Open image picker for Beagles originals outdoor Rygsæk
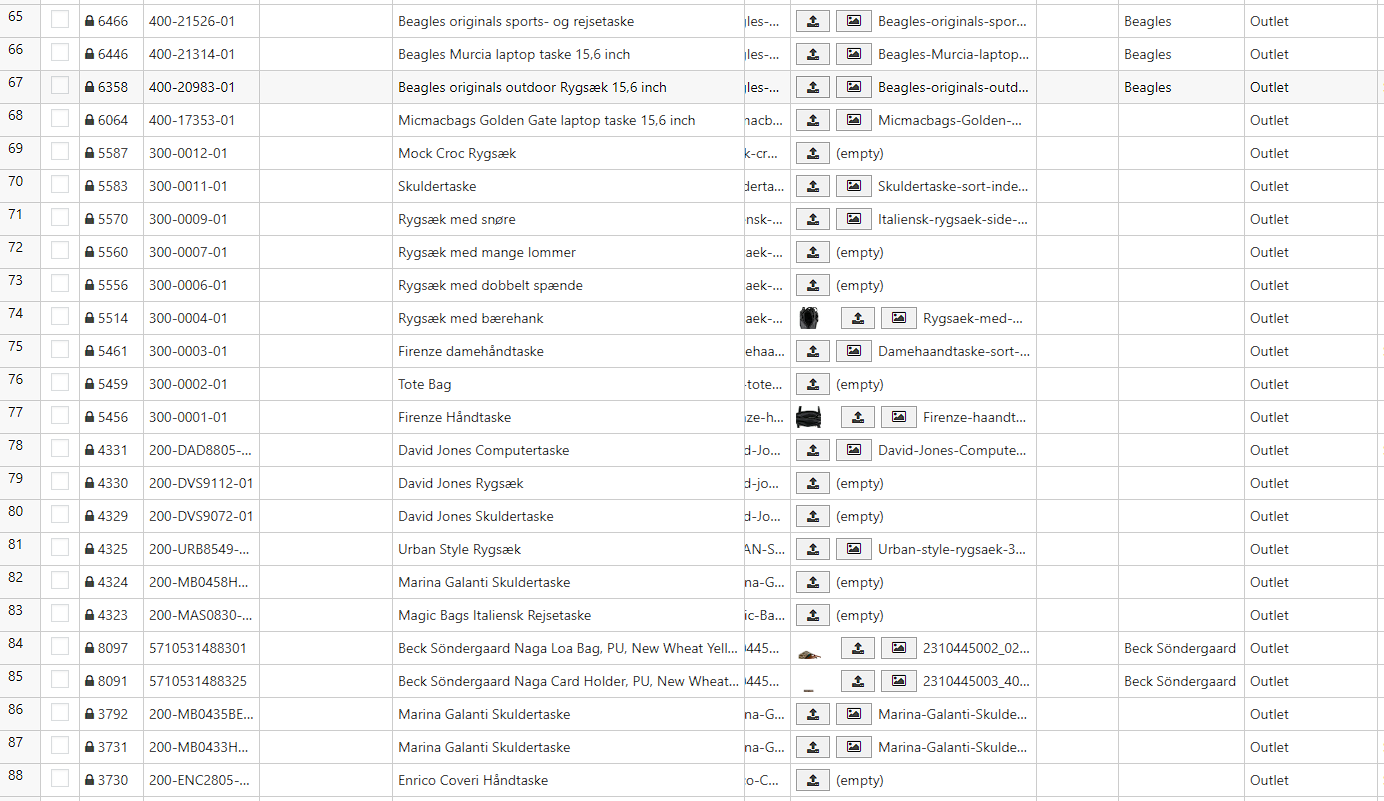Screen dimensions: 1384x801 [853, 87]
